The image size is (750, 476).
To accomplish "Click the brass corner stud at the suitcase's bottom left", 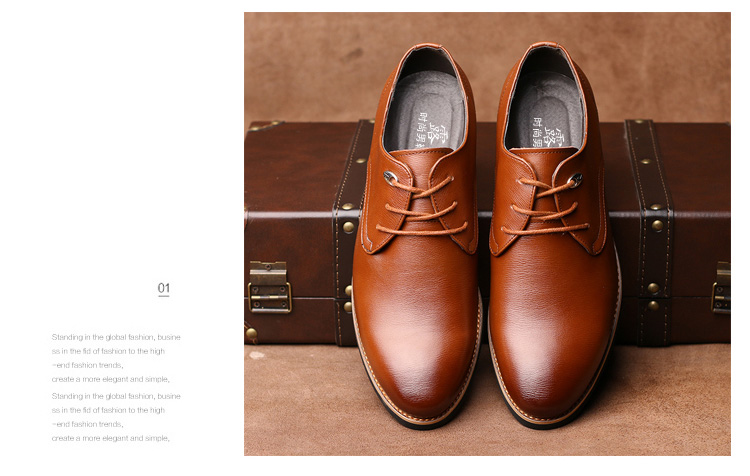I will (x=251, y=333).
